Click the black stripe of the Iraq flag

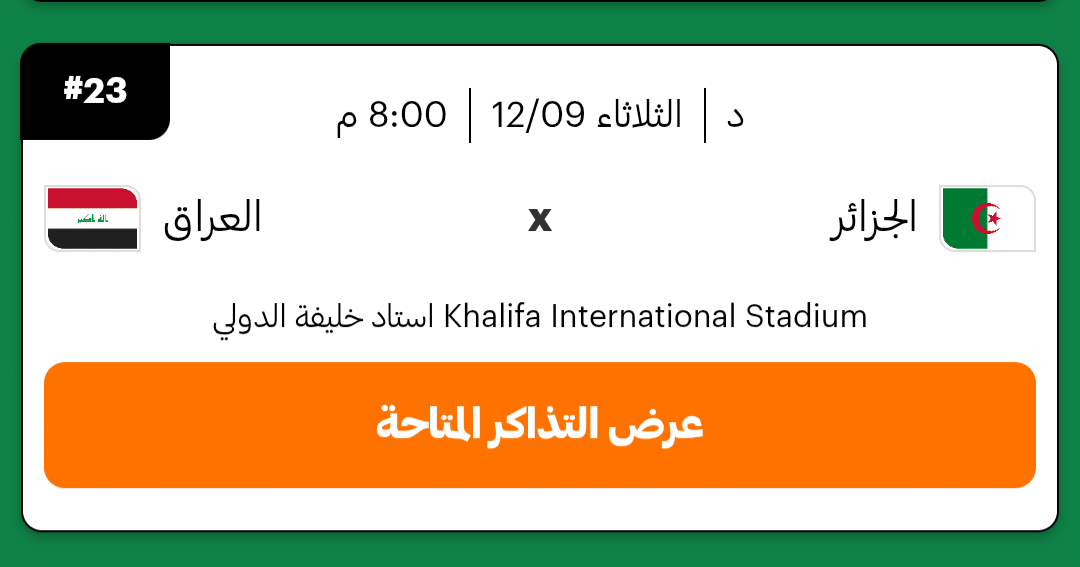point(92,238)
